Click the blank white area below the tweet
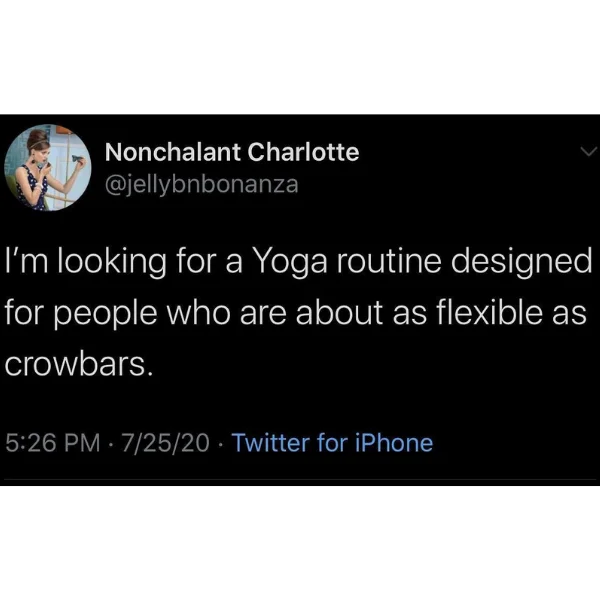600x600 pixels. 300,543
